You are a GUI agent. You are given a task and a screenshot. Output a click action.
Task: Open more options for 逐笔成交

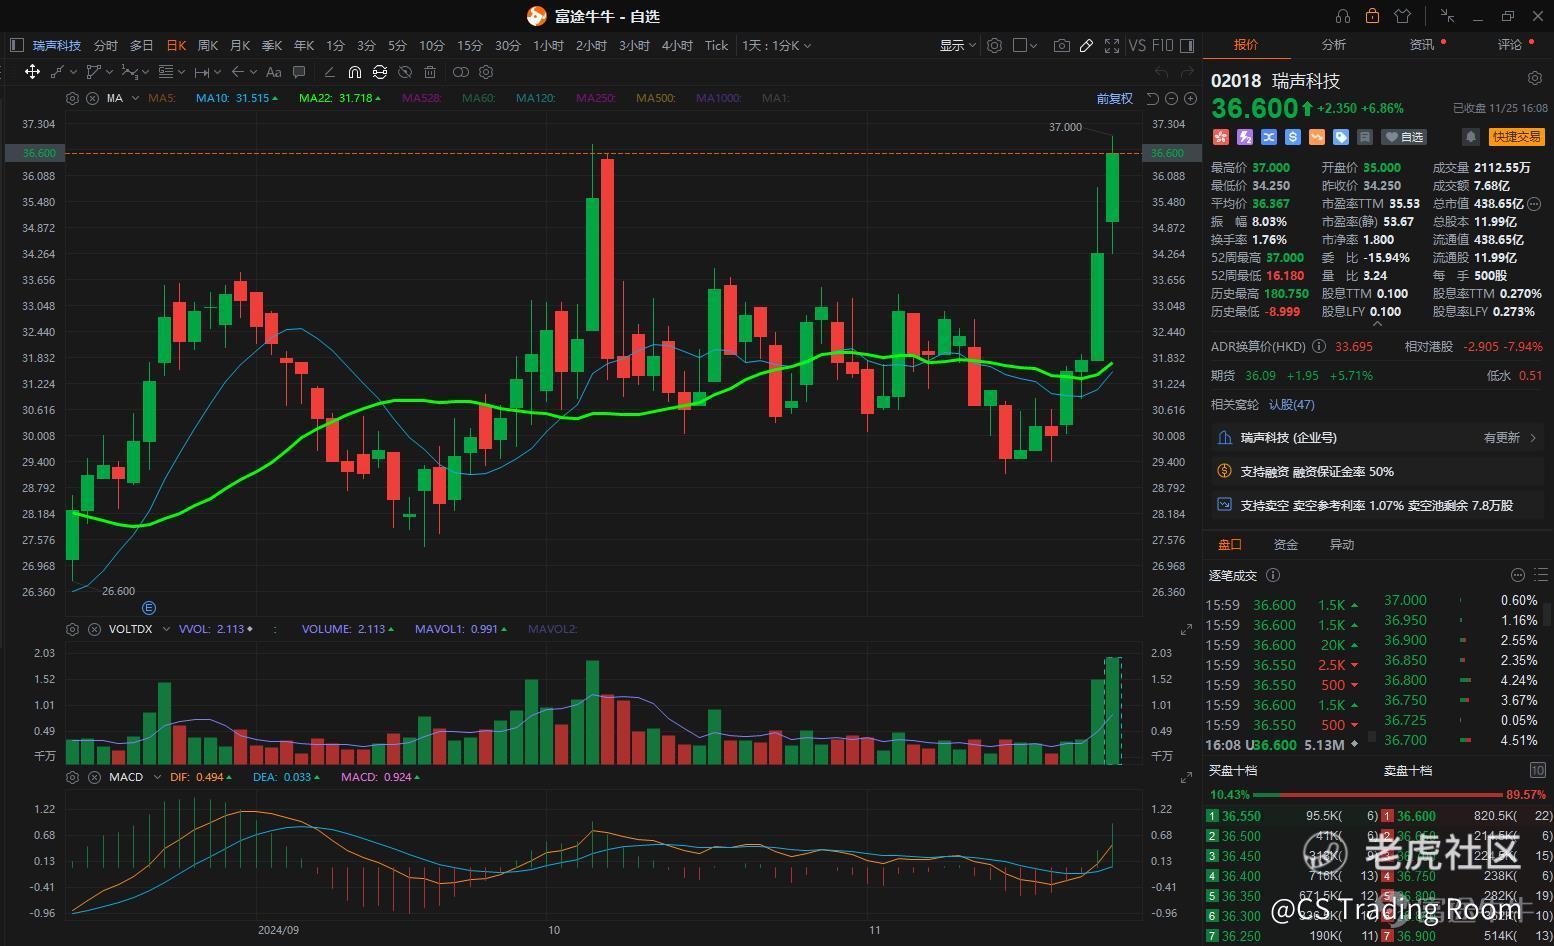(1518, 575)
